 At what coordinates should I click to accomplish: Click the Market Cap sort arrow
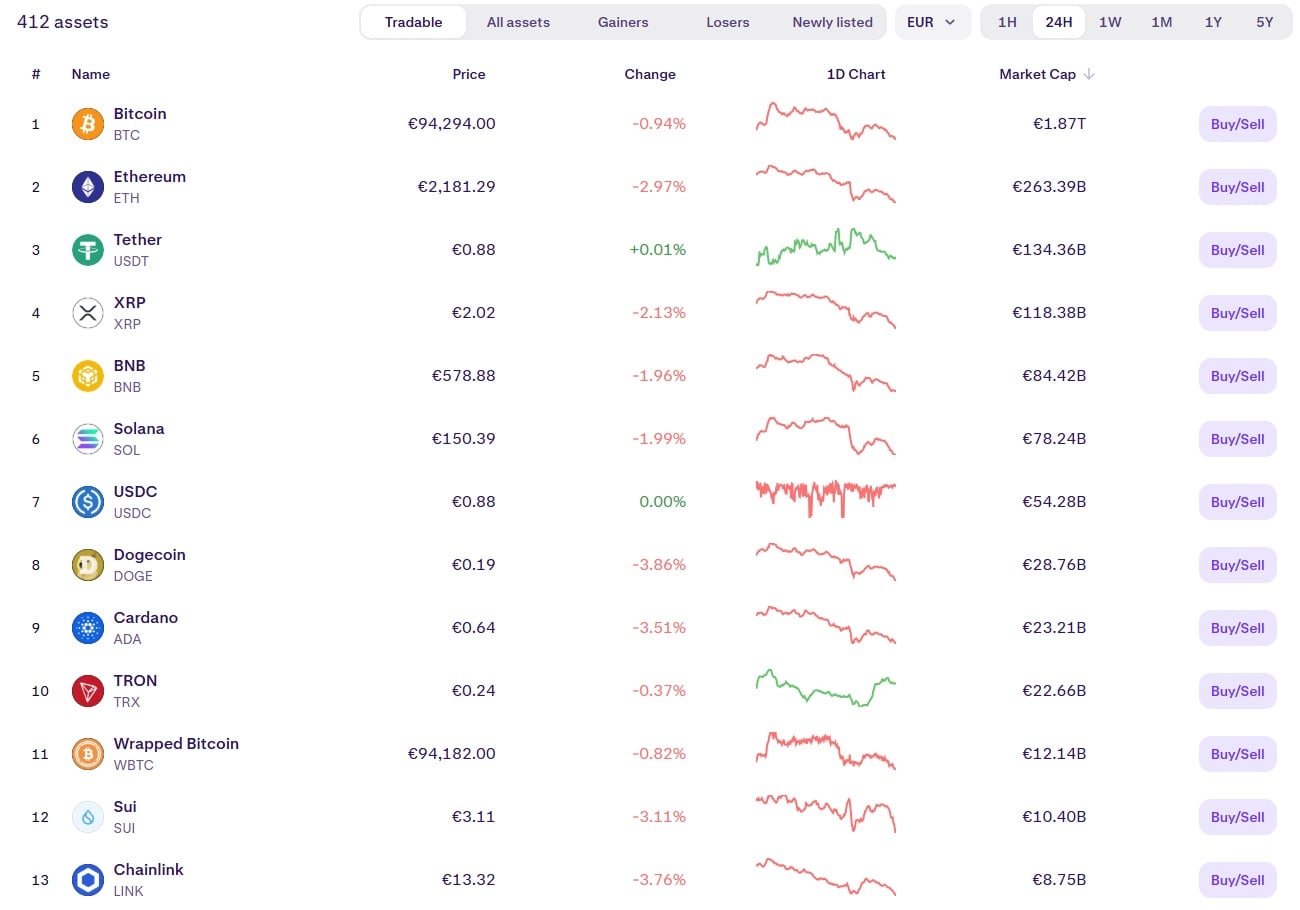pos(1089,73)
